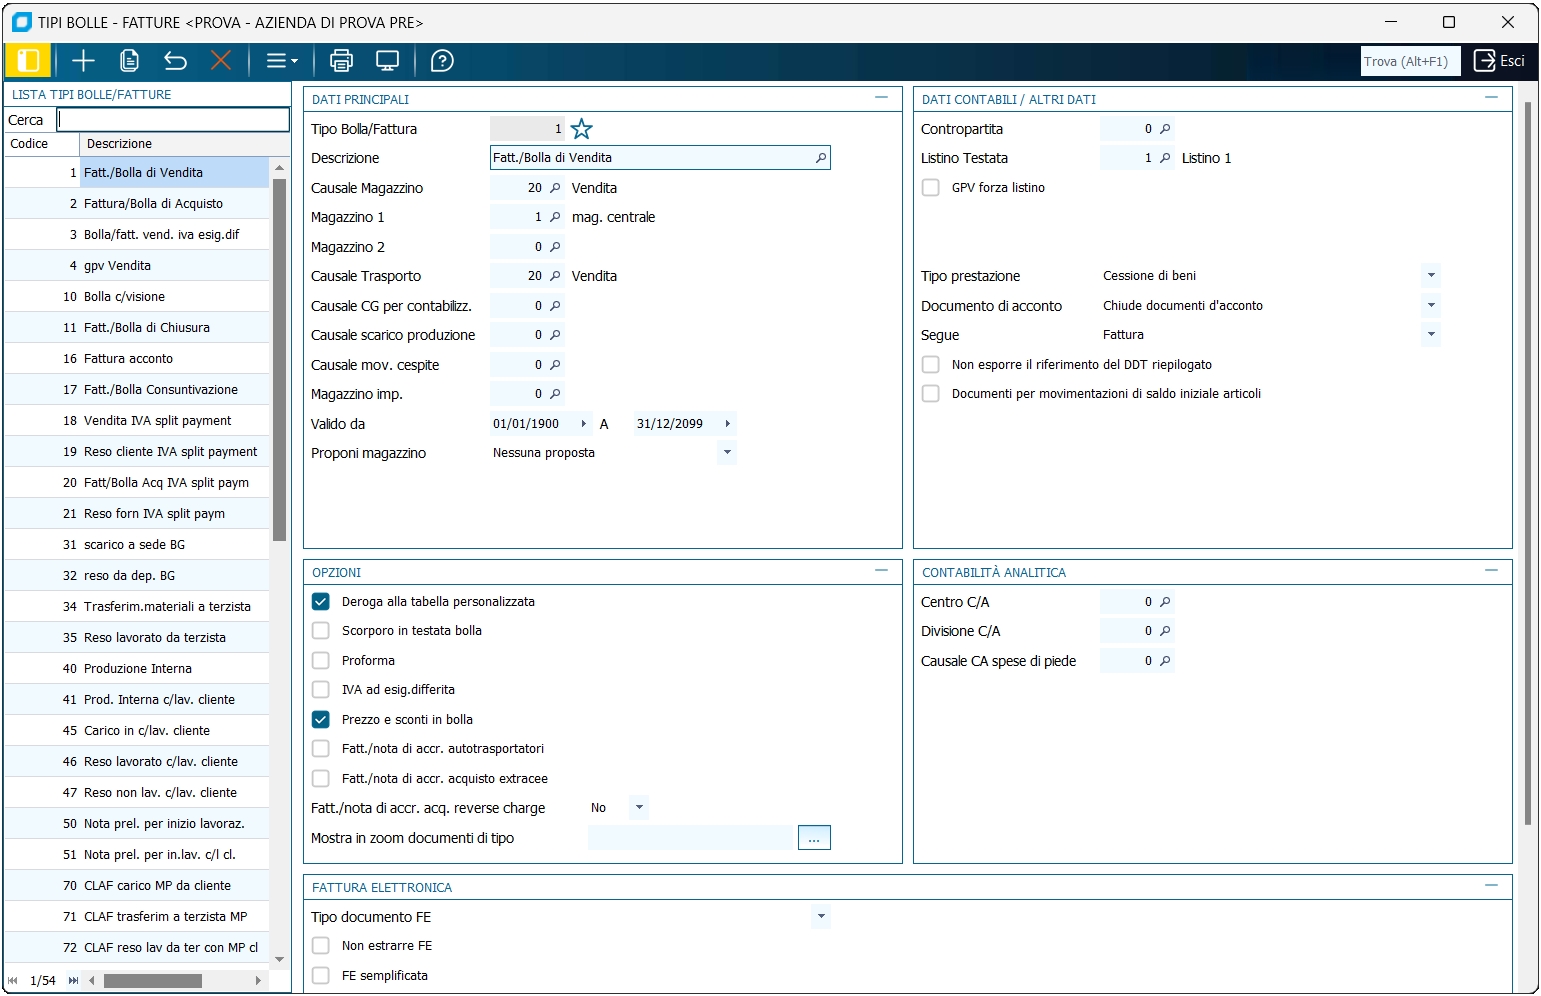Click the Esci button
1541x996 pixels.
click(1499, 61)
